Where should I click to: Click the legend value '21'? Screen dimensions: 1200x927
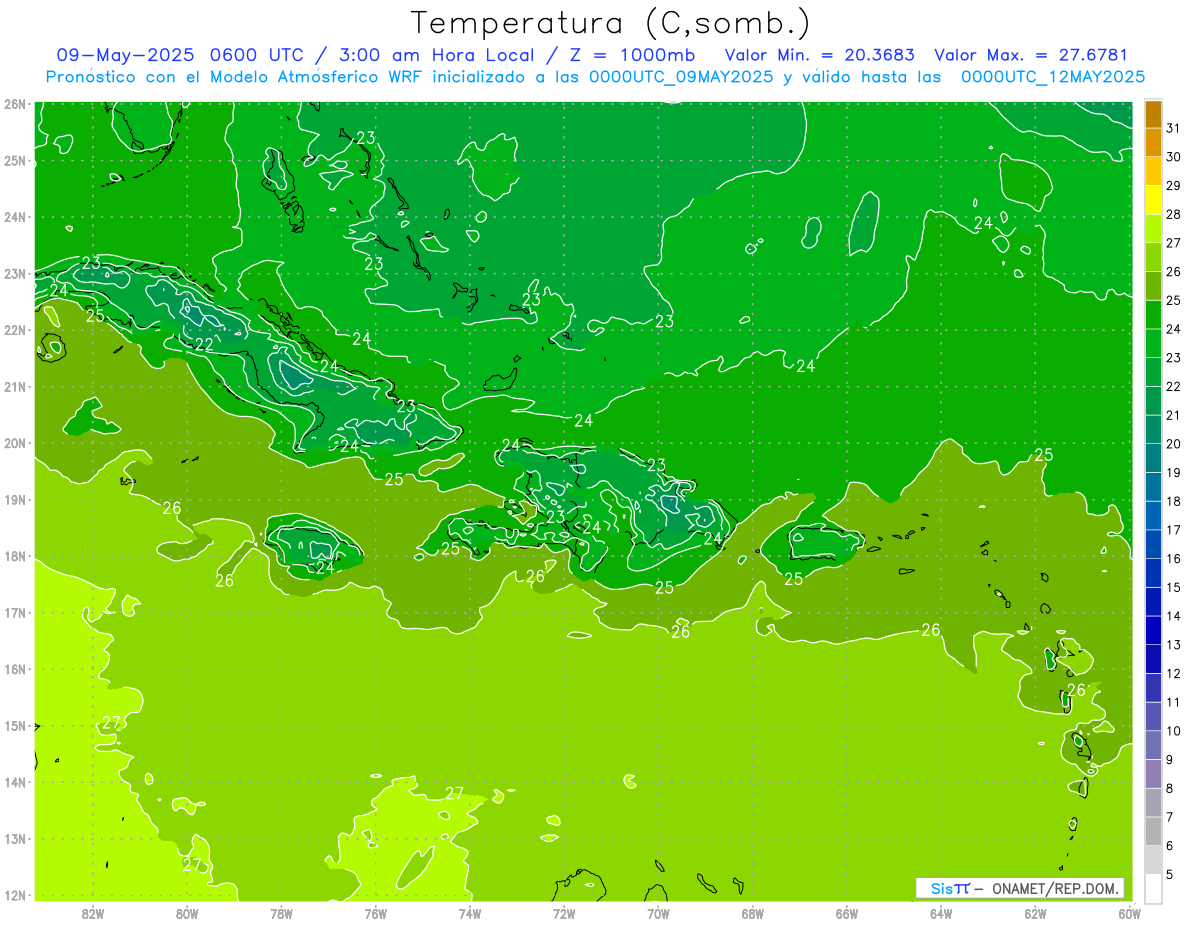[x=1173, y=415]
